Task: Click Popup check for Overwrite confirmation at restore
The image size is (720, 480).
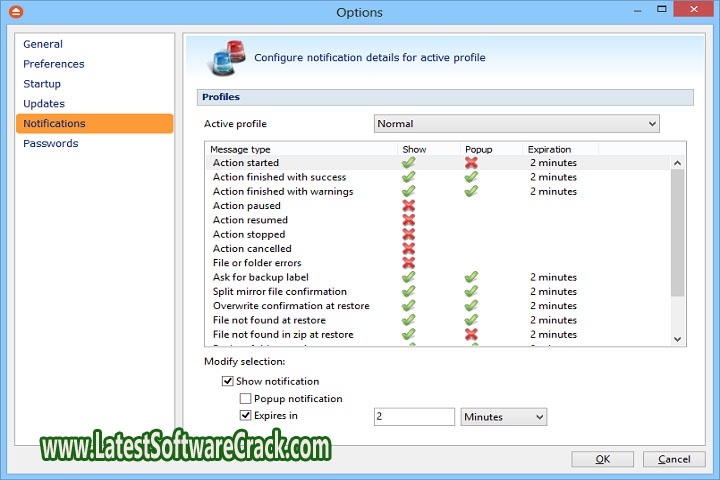Action: point(471,305)
